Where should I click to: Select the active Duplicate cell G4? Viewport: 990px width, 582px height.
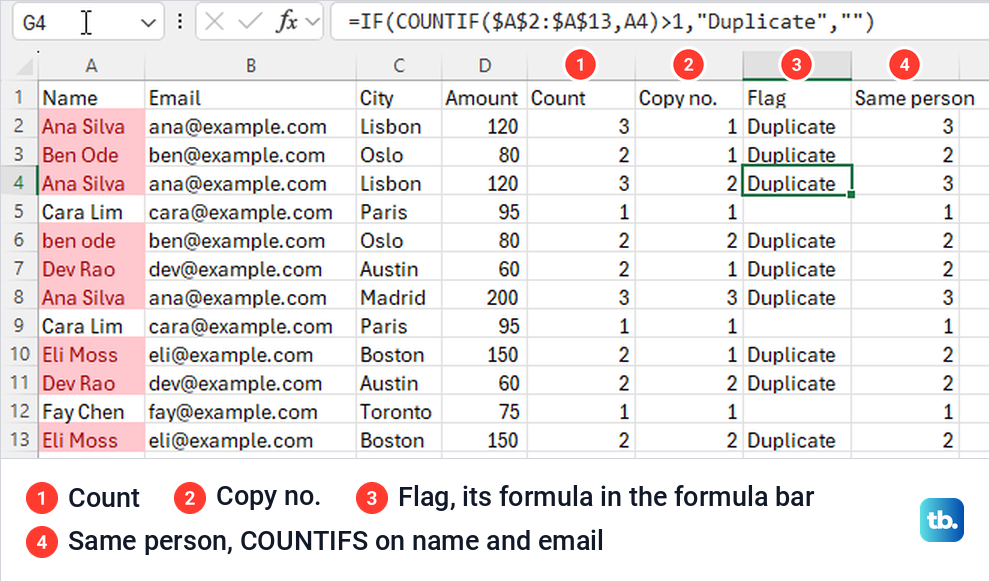pos(797,181)
